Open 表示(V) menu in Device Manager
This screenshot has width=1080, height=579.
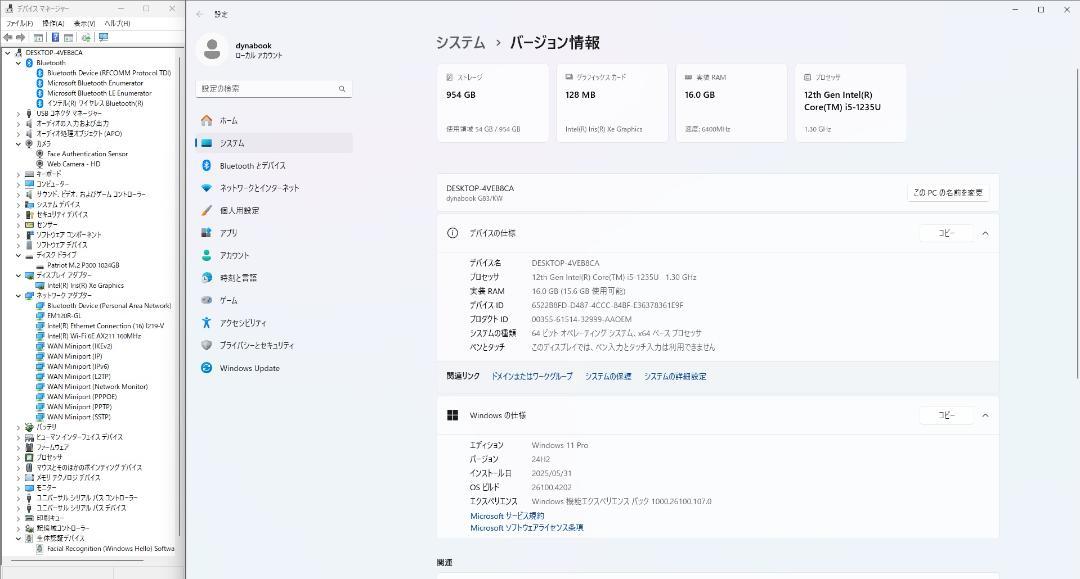tap(84, 23)
